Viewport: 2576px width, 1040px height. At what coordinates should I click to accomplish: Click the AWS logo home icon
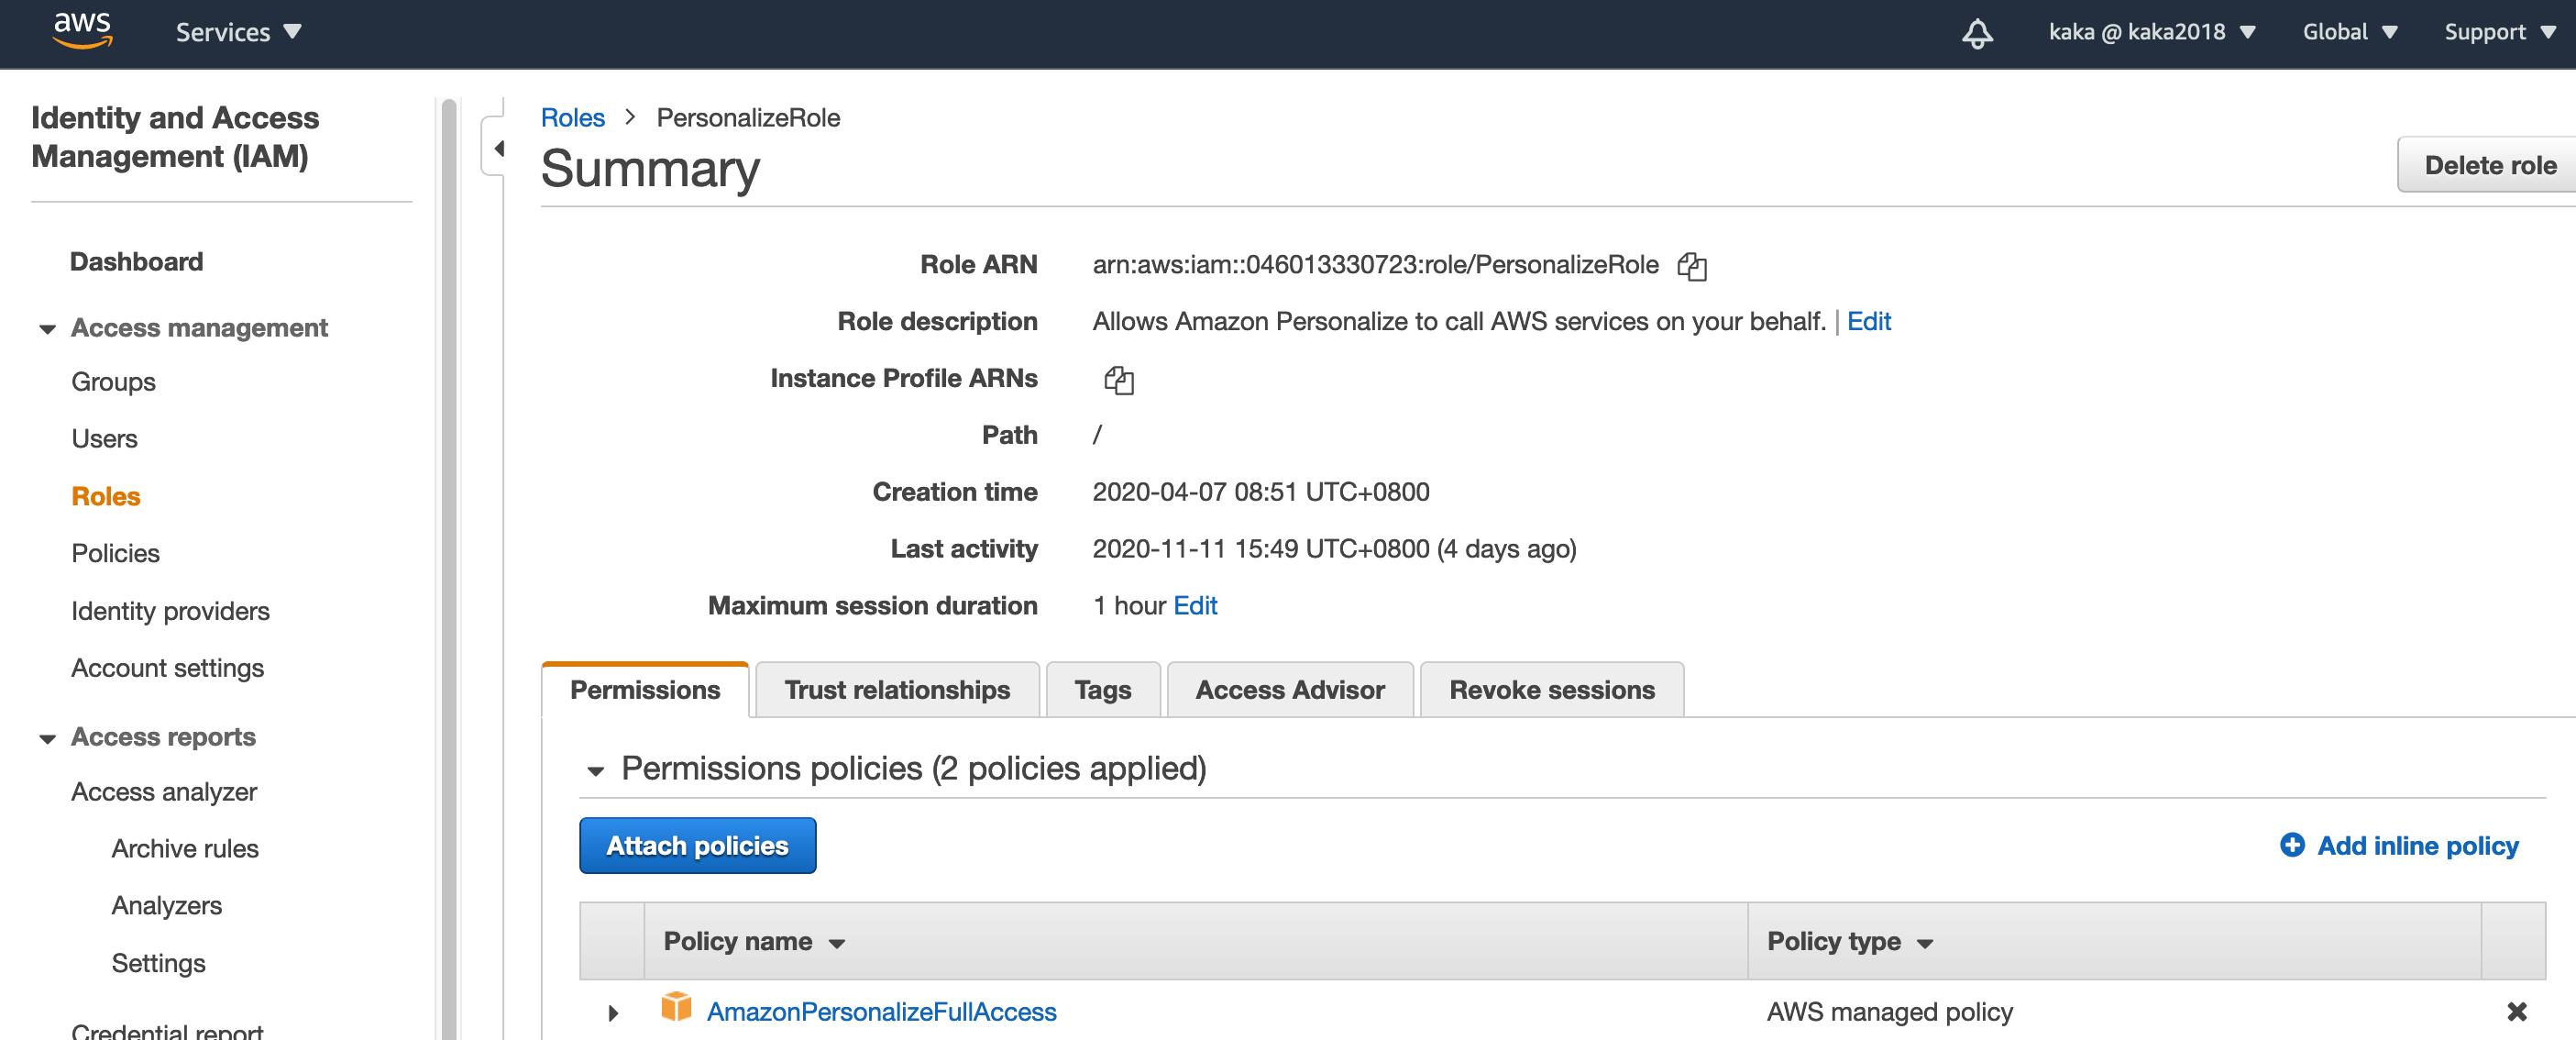[82, 31]
